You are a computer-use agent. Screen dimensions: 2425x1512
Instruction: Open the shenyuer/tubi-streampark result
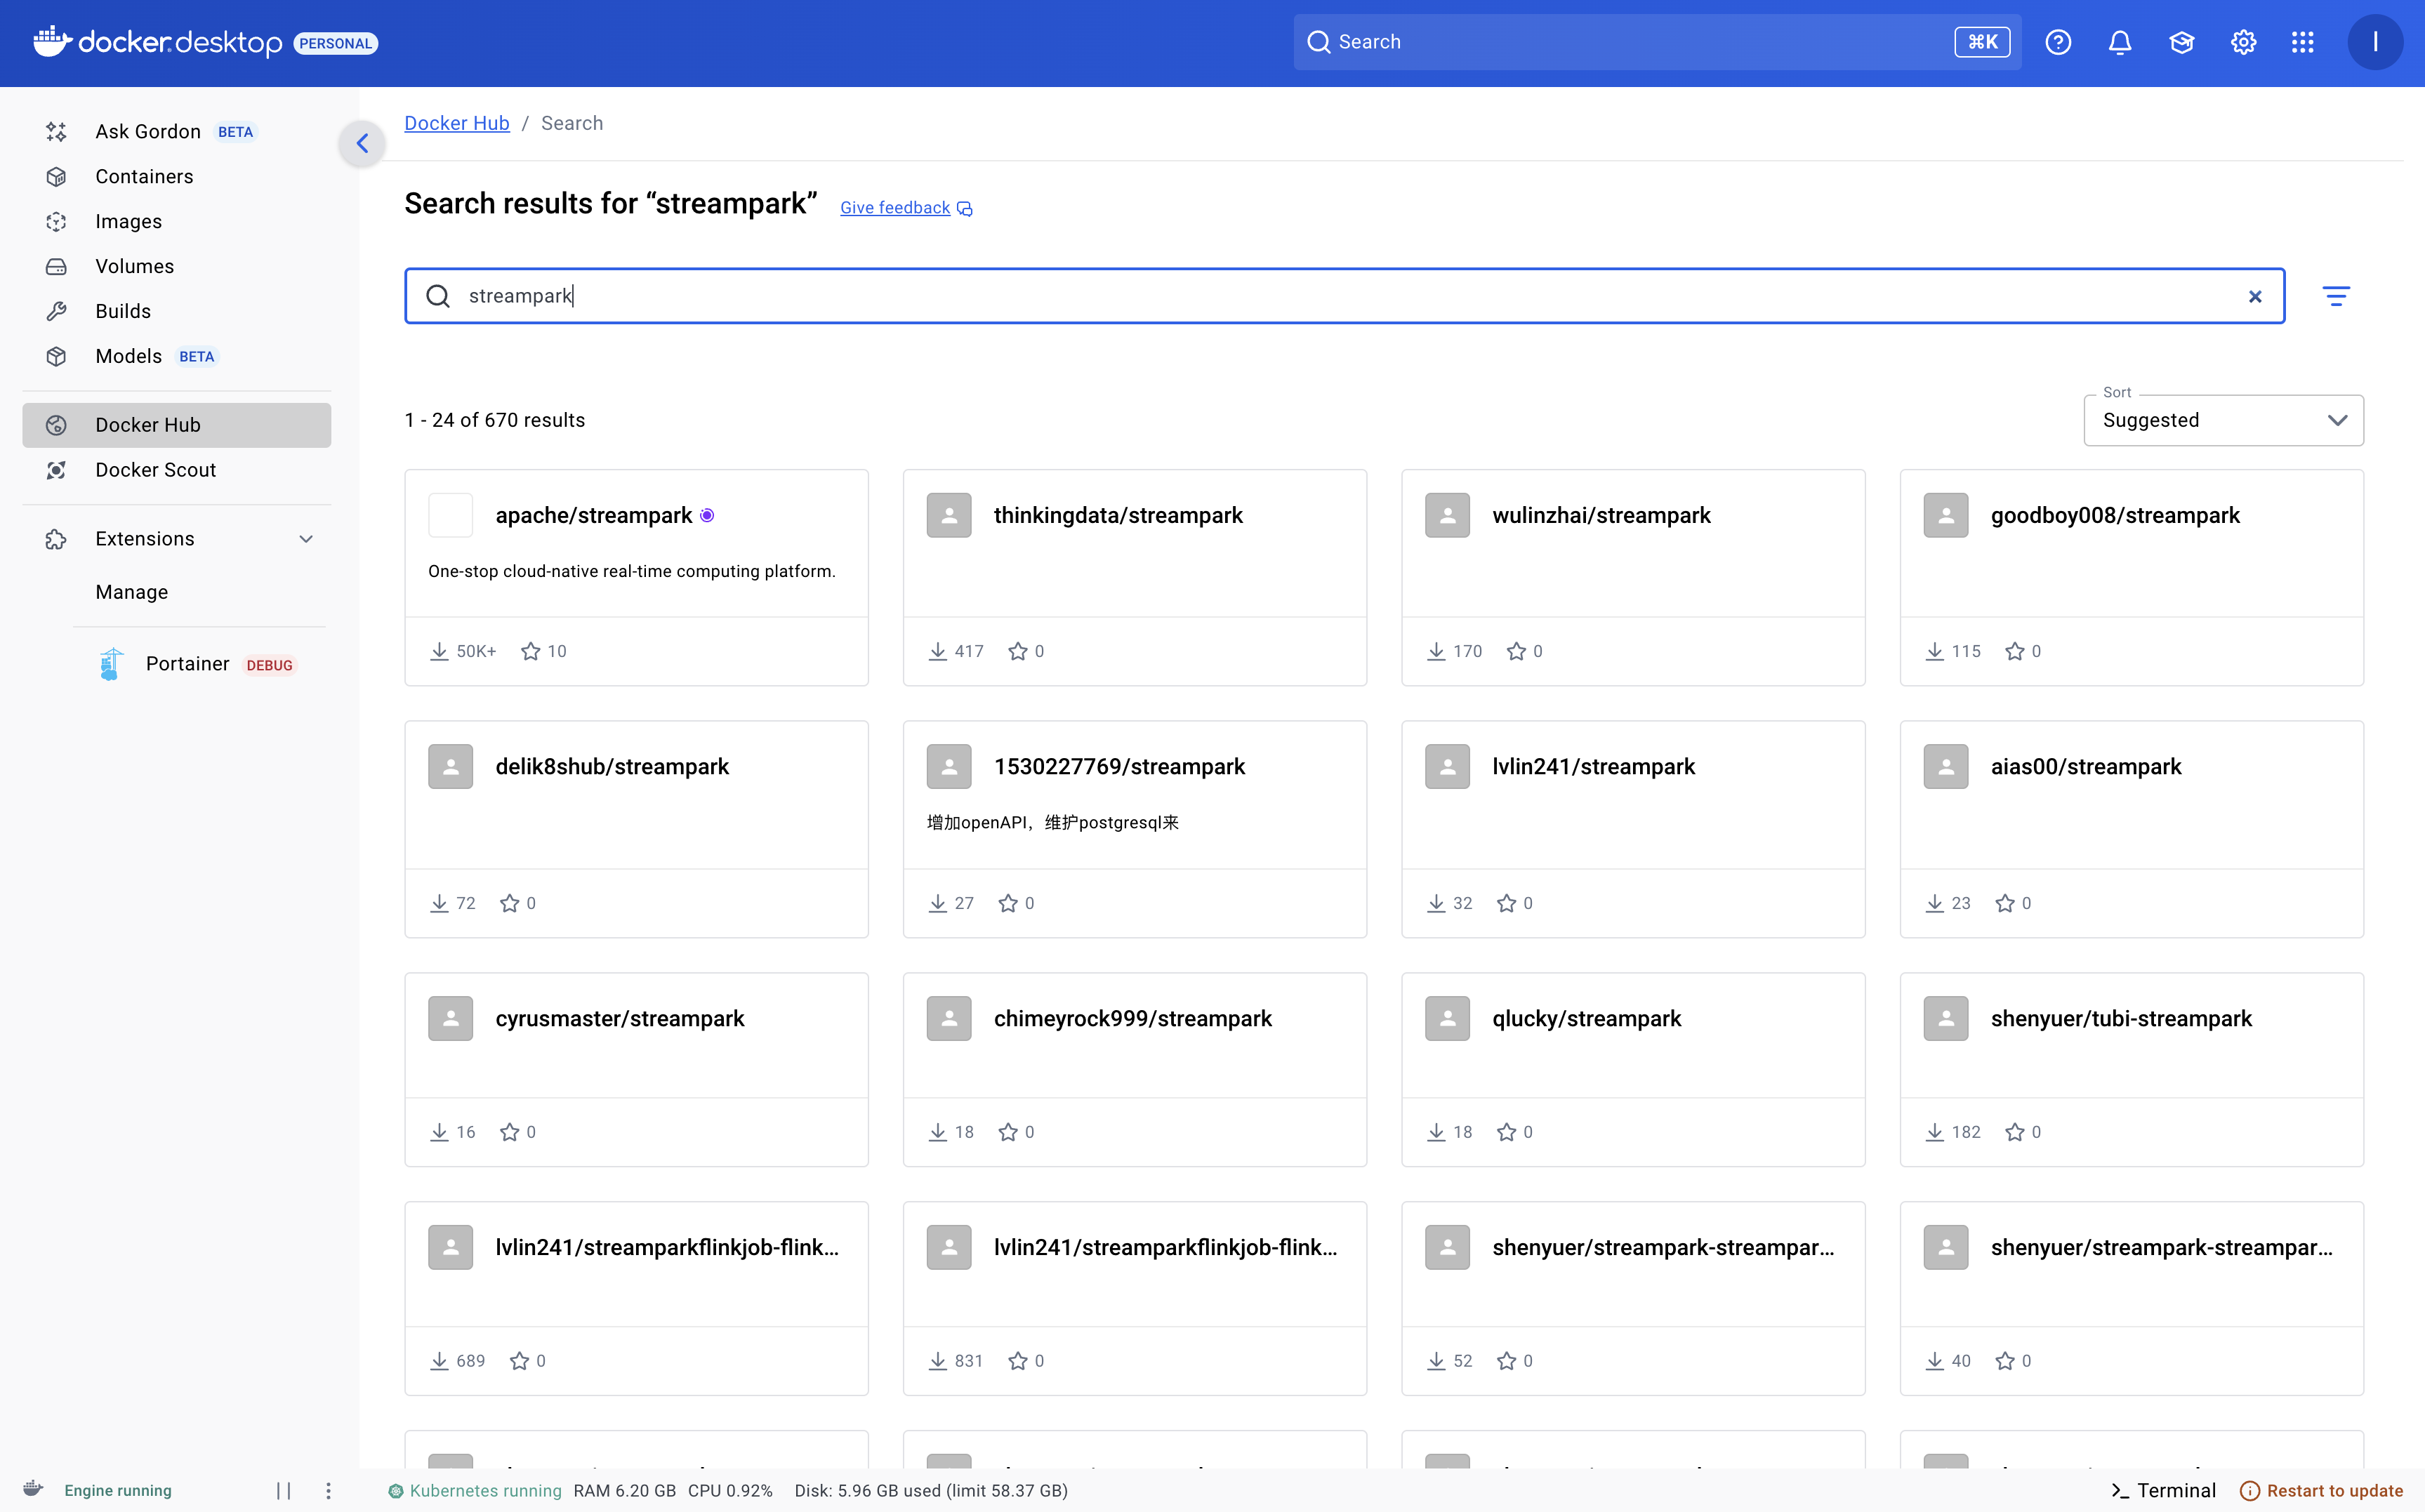coord(2131,1069)
